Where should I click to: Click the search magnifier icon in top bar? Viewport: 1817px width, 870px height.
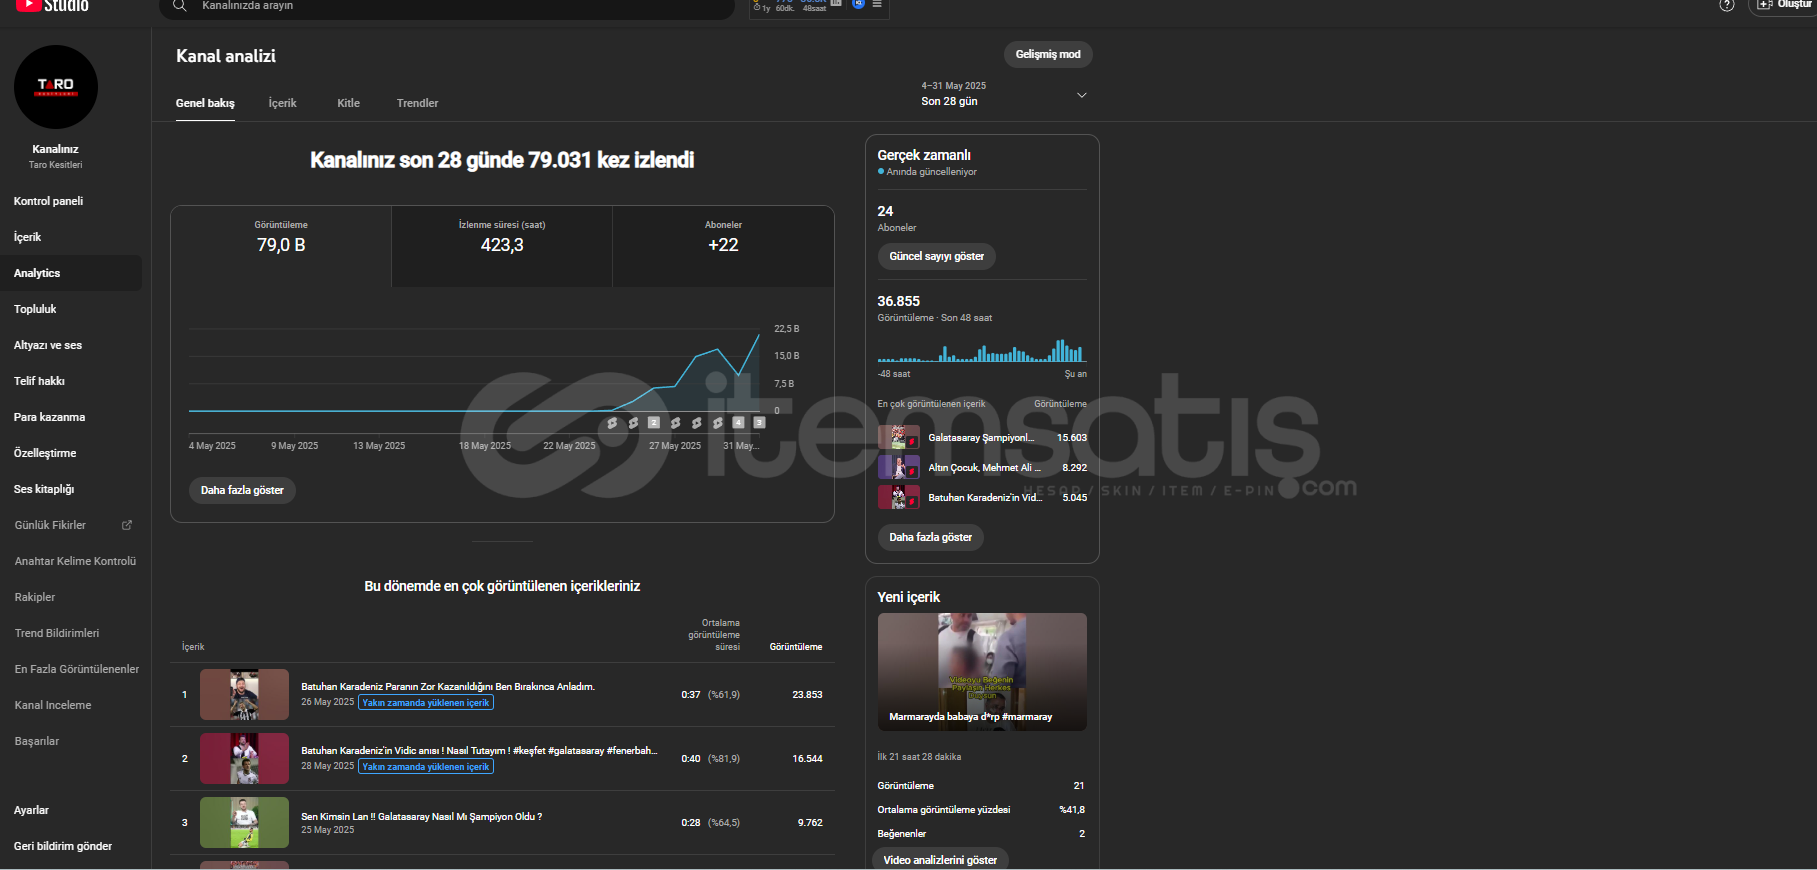click(180, 6)
